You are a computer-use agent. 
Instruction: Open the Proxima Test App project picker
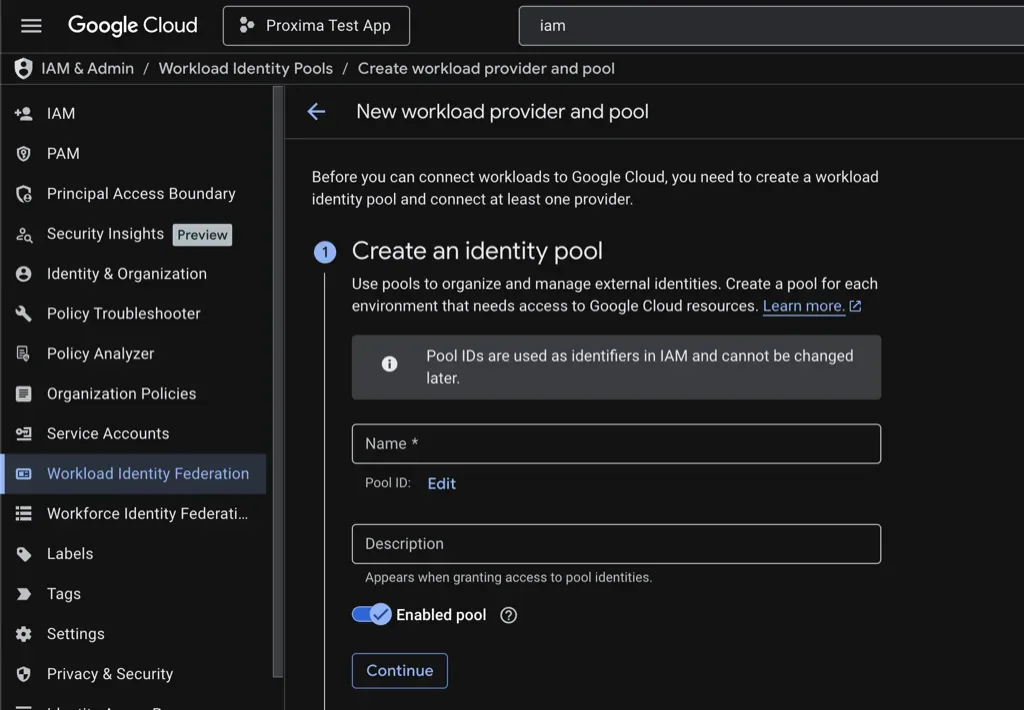coord(316,25)
